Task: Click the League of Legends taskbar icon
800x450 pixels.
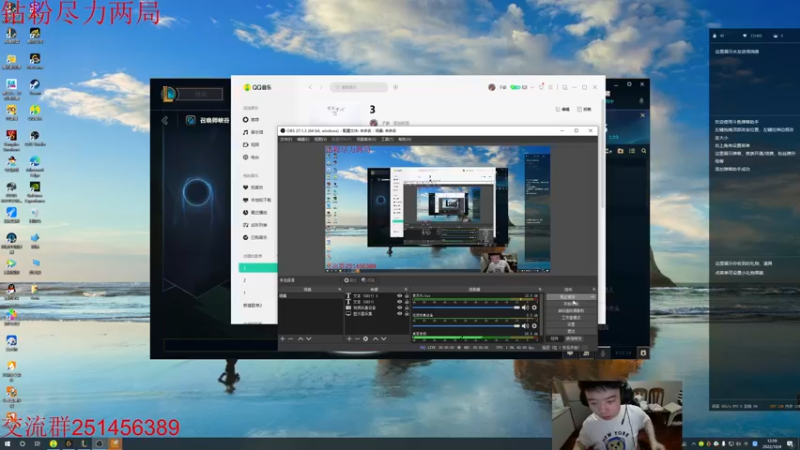Action: [x=84, y=444]
